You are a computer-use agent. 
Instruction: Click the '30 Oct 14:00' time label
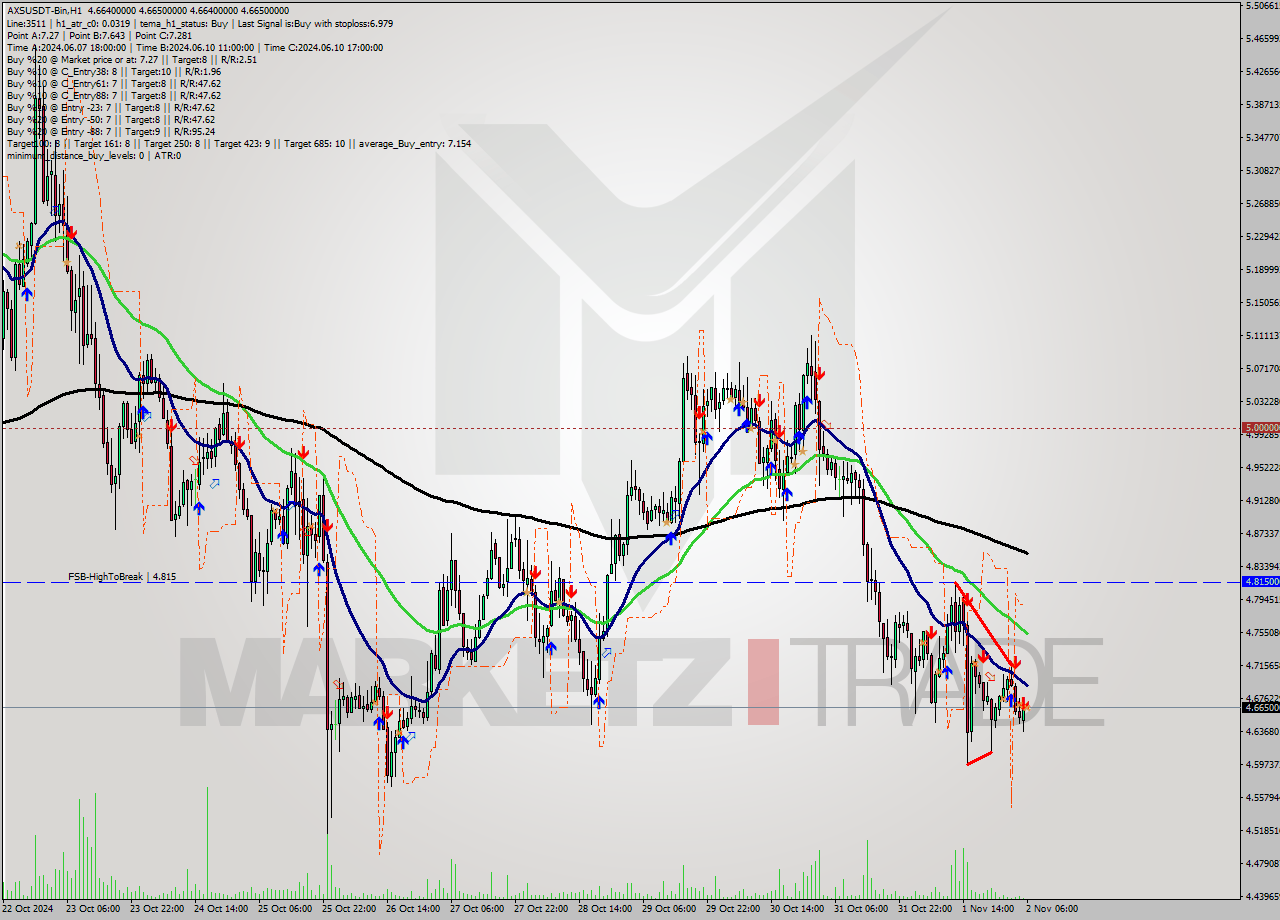pyautogui.click(x=797, y=909)
